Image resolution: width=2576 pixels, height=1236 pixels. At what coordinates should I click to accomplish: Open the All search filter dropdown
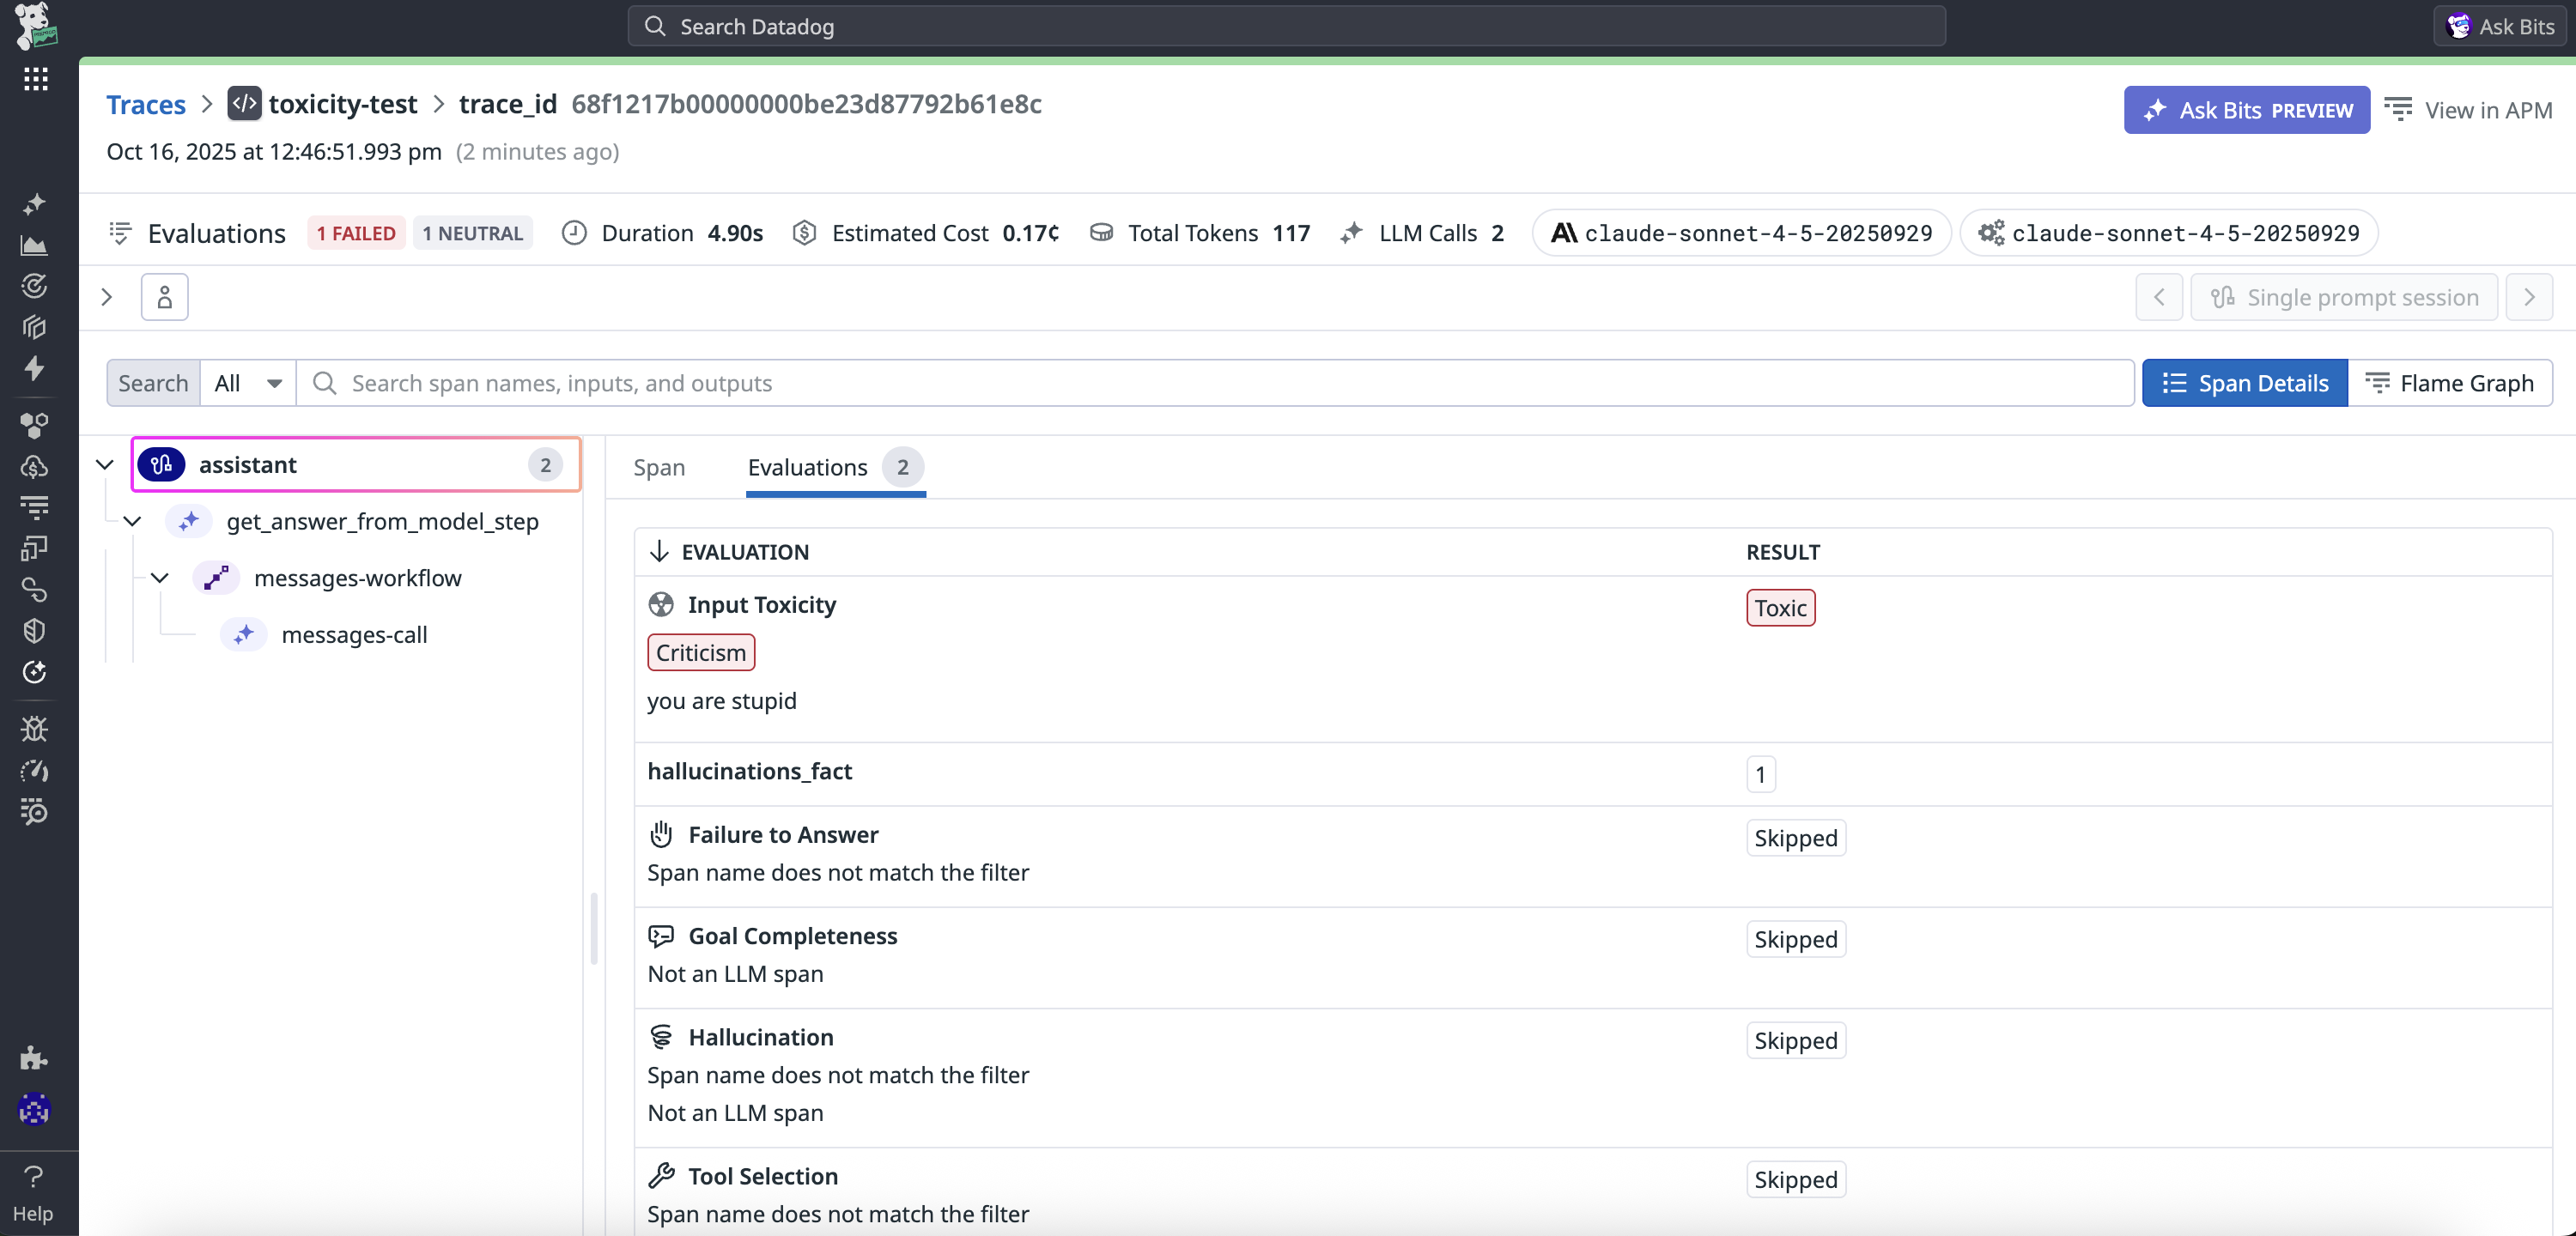coord(248,383)
